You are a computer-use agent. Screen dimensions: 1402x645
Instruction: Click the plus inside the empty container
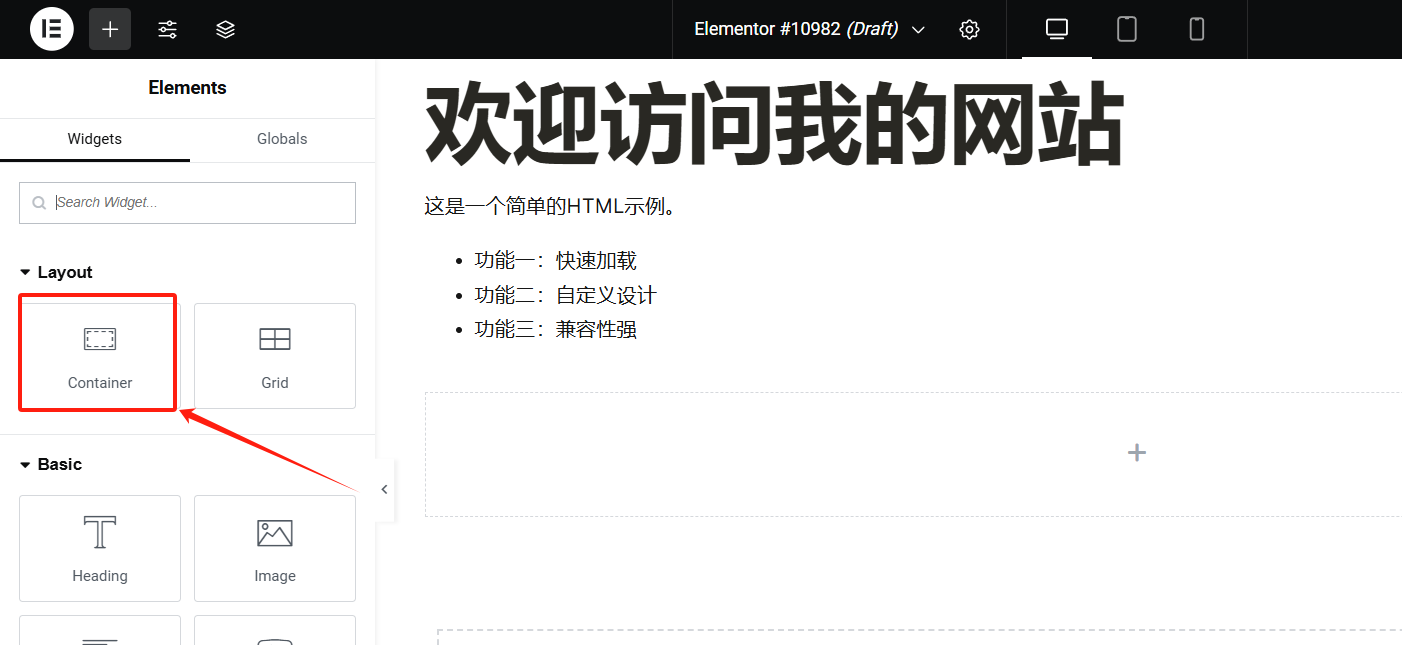click(x=1136, y=452)
